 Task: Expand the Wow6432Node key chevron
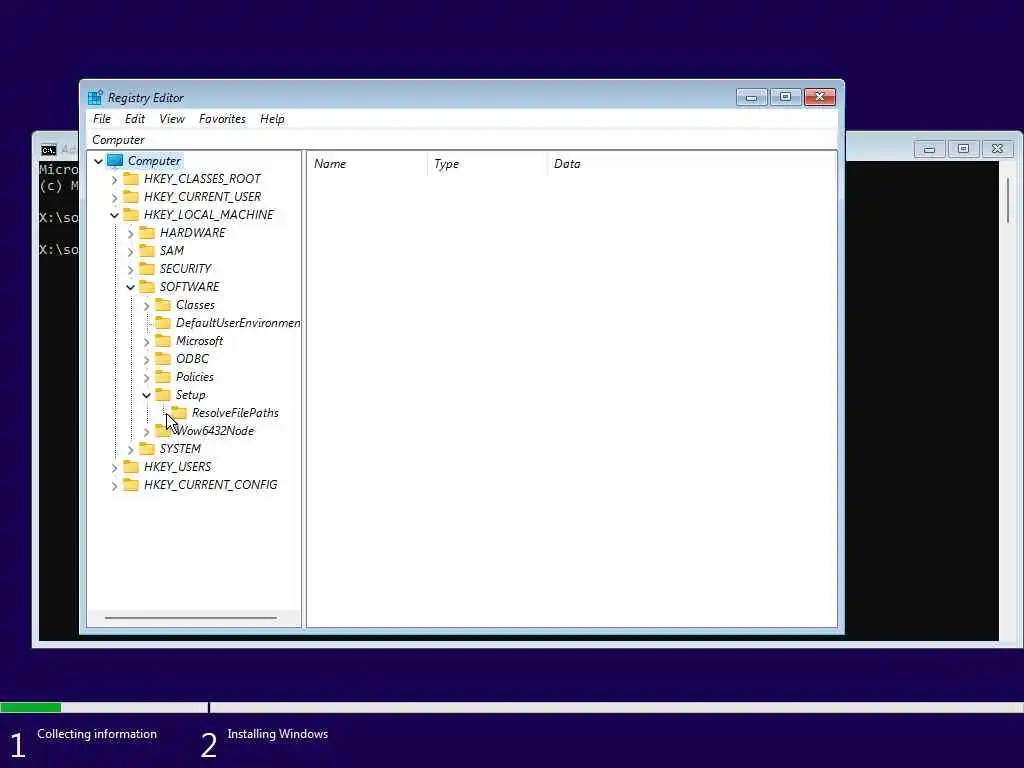[146, 432]
